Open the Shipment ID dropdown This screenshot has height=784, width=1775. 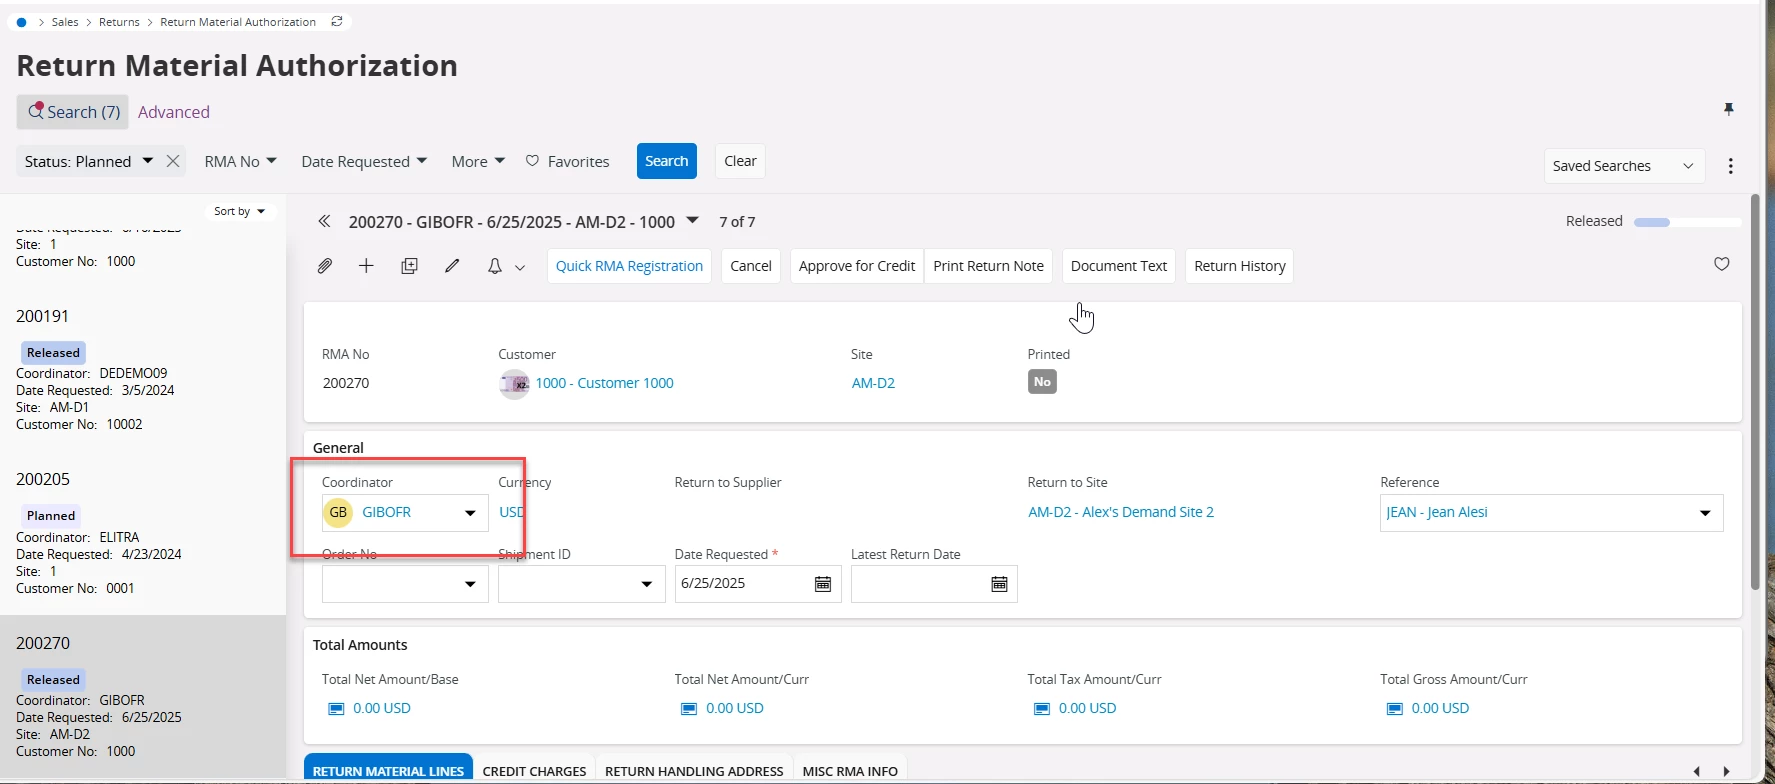646,584
